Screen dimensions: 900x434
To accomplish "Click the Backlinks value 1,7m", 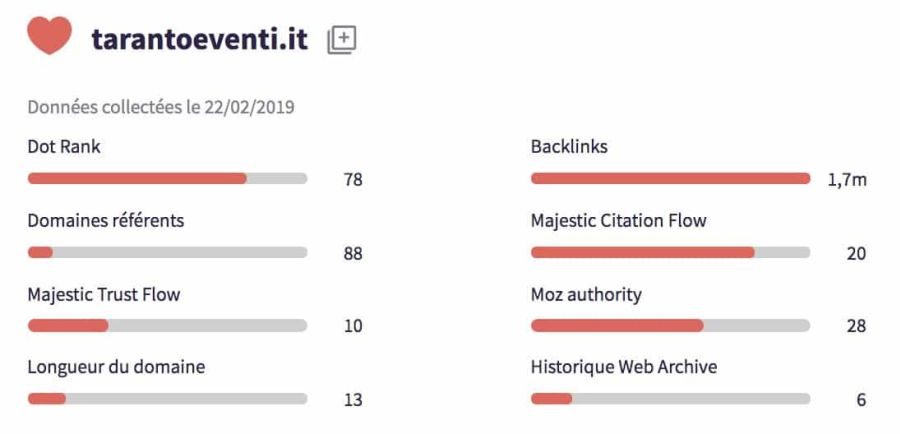I will (x=847, y=180).
